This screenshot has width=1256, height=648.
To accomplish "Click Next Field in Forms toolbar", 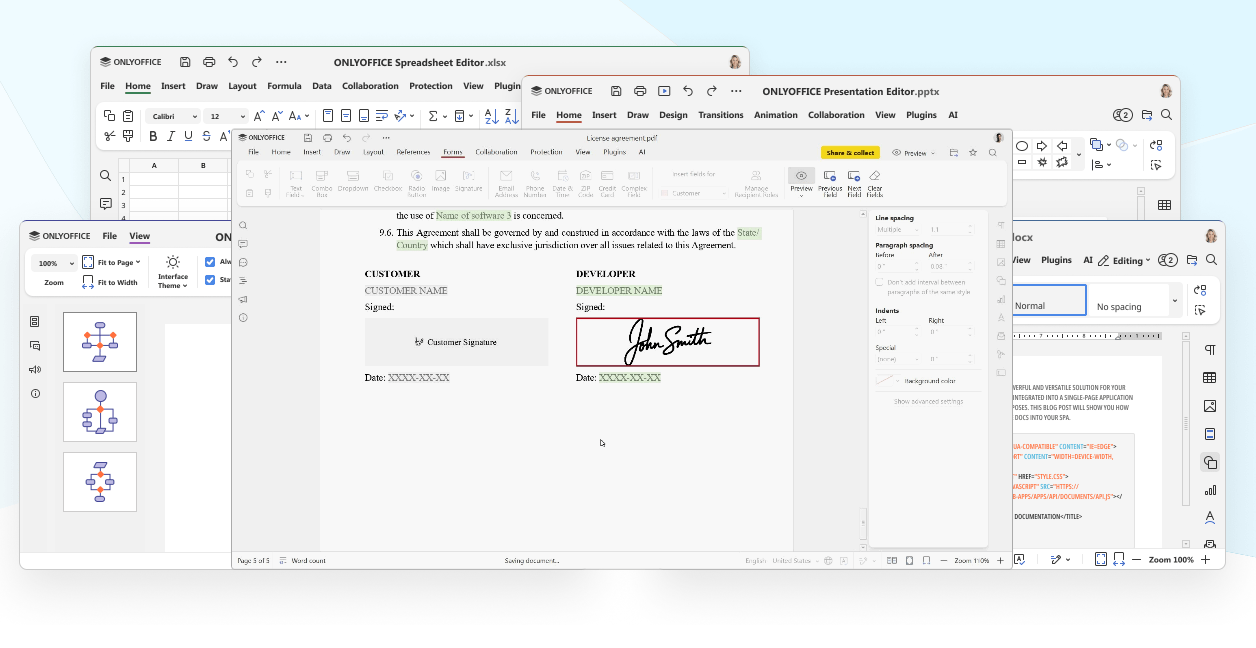I will point(854,181).
